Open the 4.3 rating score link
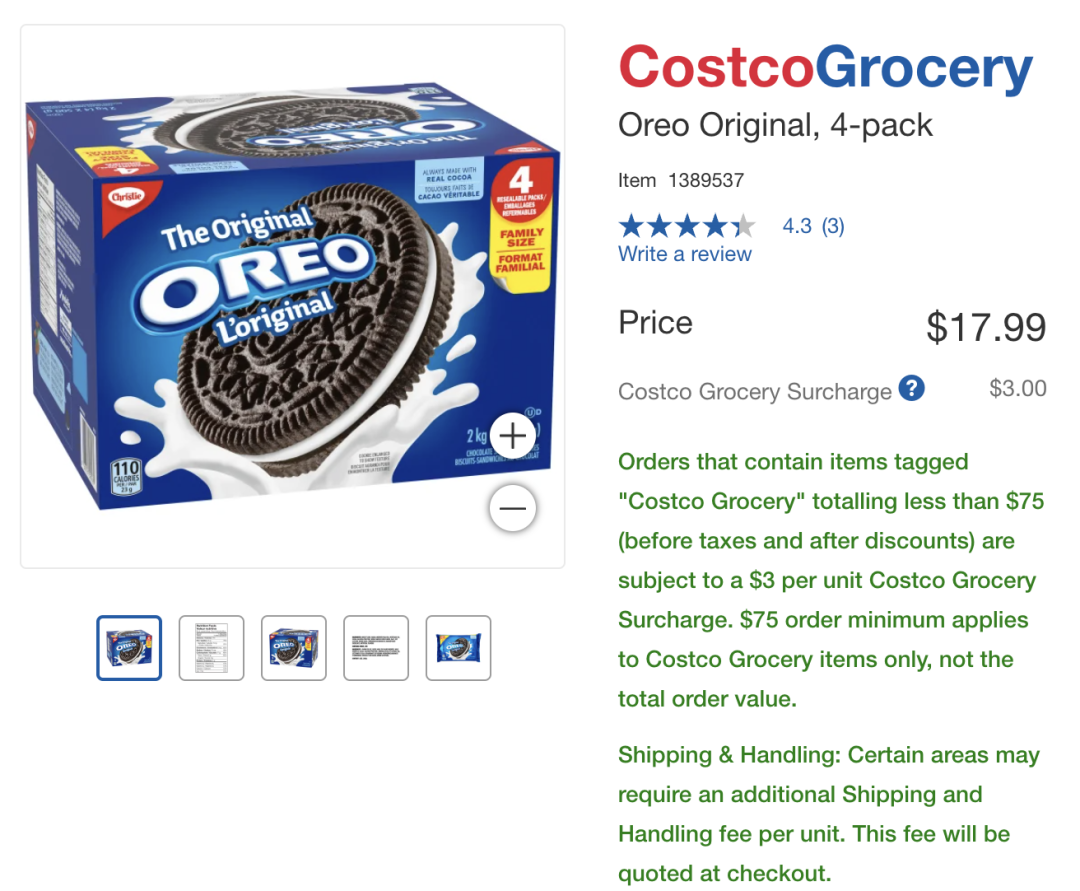Image resolution: width=1080 pixels, height=891 pixels. click(797, 226)
